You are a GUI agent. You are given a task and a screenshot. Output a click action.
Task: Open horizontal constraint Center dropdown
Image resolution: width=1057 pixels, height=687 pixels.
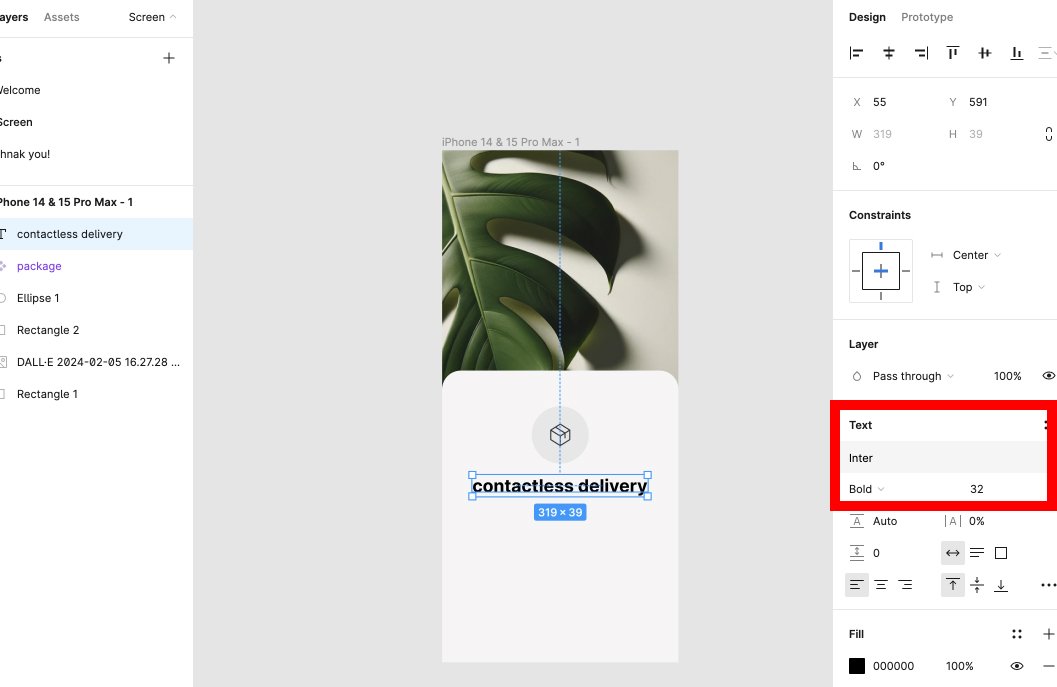(x=976, y=255)
